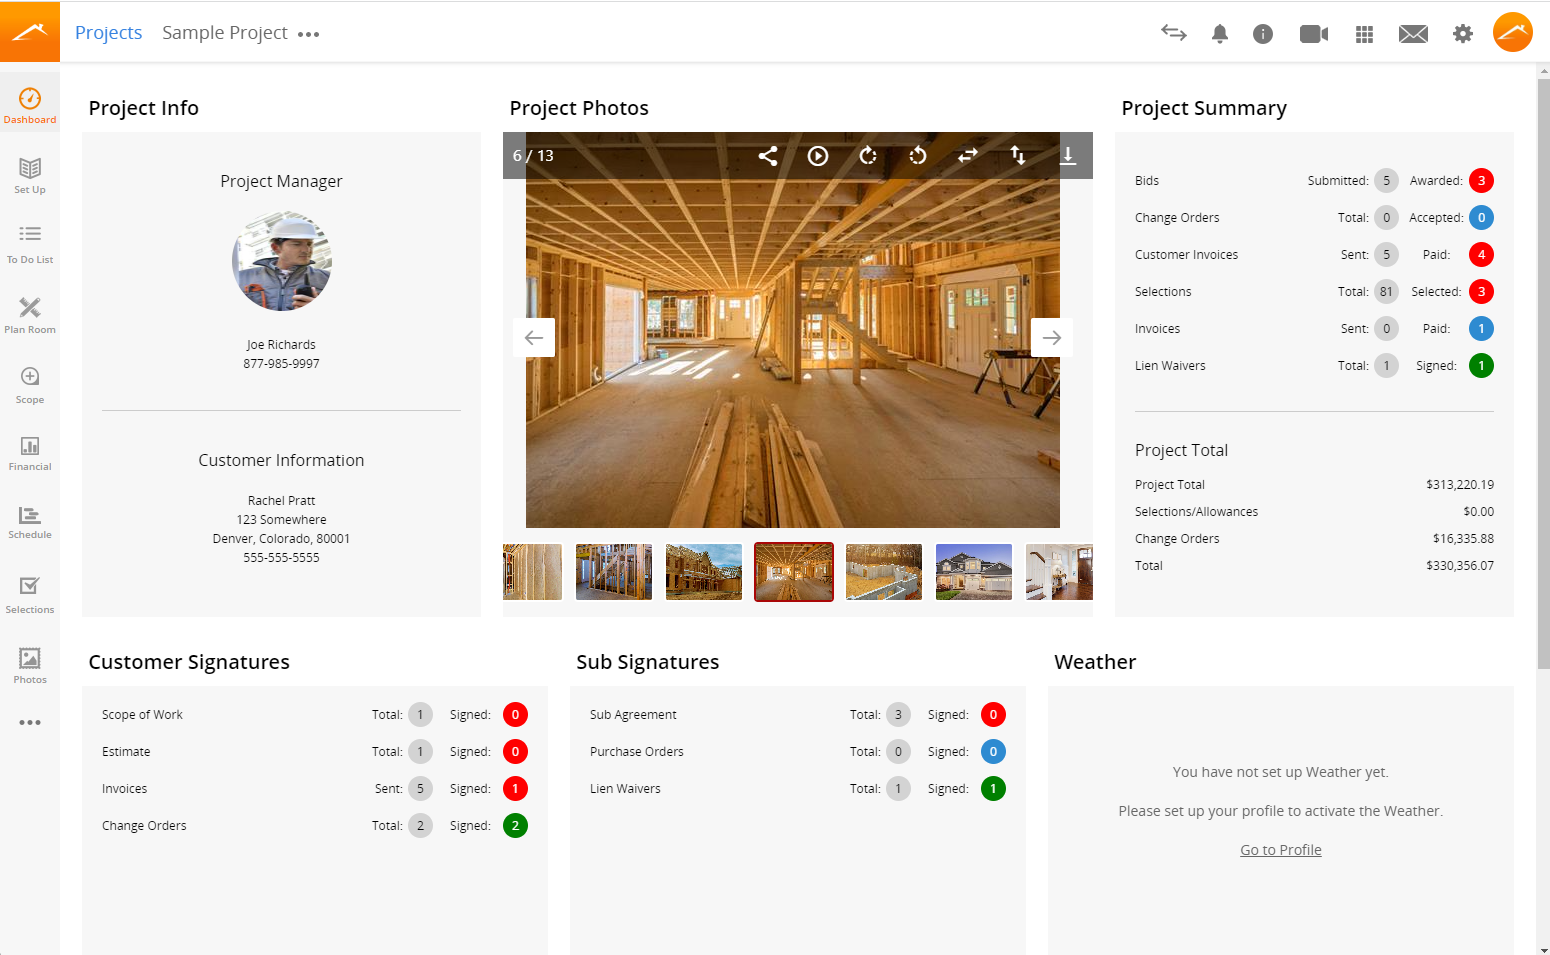Click Projects in the top navigation
Image resolution: width=1550 pixels, height=955 pixels.
pyautogui.click(x=108, y=32)
